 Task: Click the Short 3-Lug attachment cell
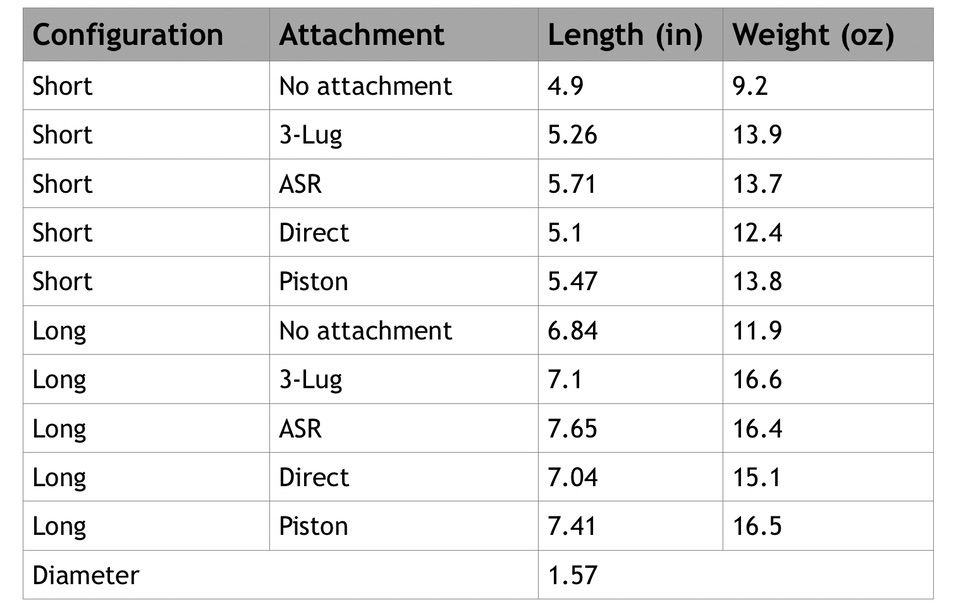coord(404,135)
